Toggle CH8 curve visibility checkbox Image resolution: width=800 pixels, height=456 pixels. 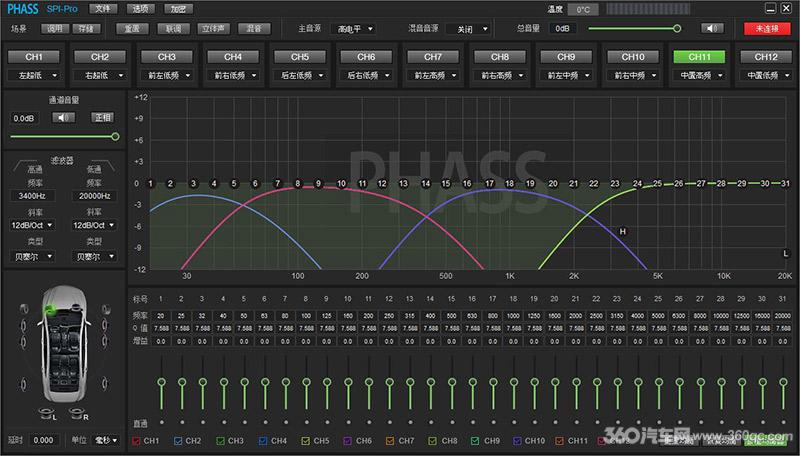click(x=433, y=441)
